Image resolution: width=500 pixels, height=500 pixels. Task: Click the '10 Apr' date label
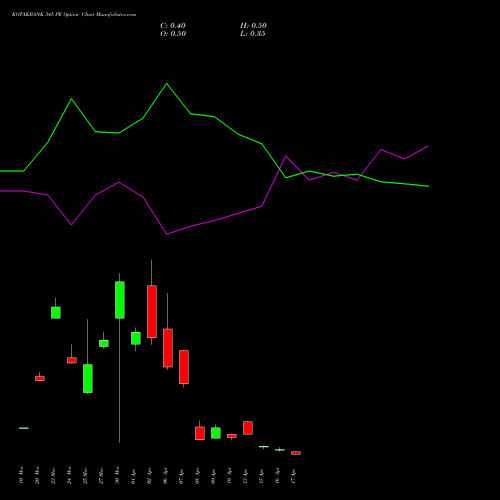(229, 475)
